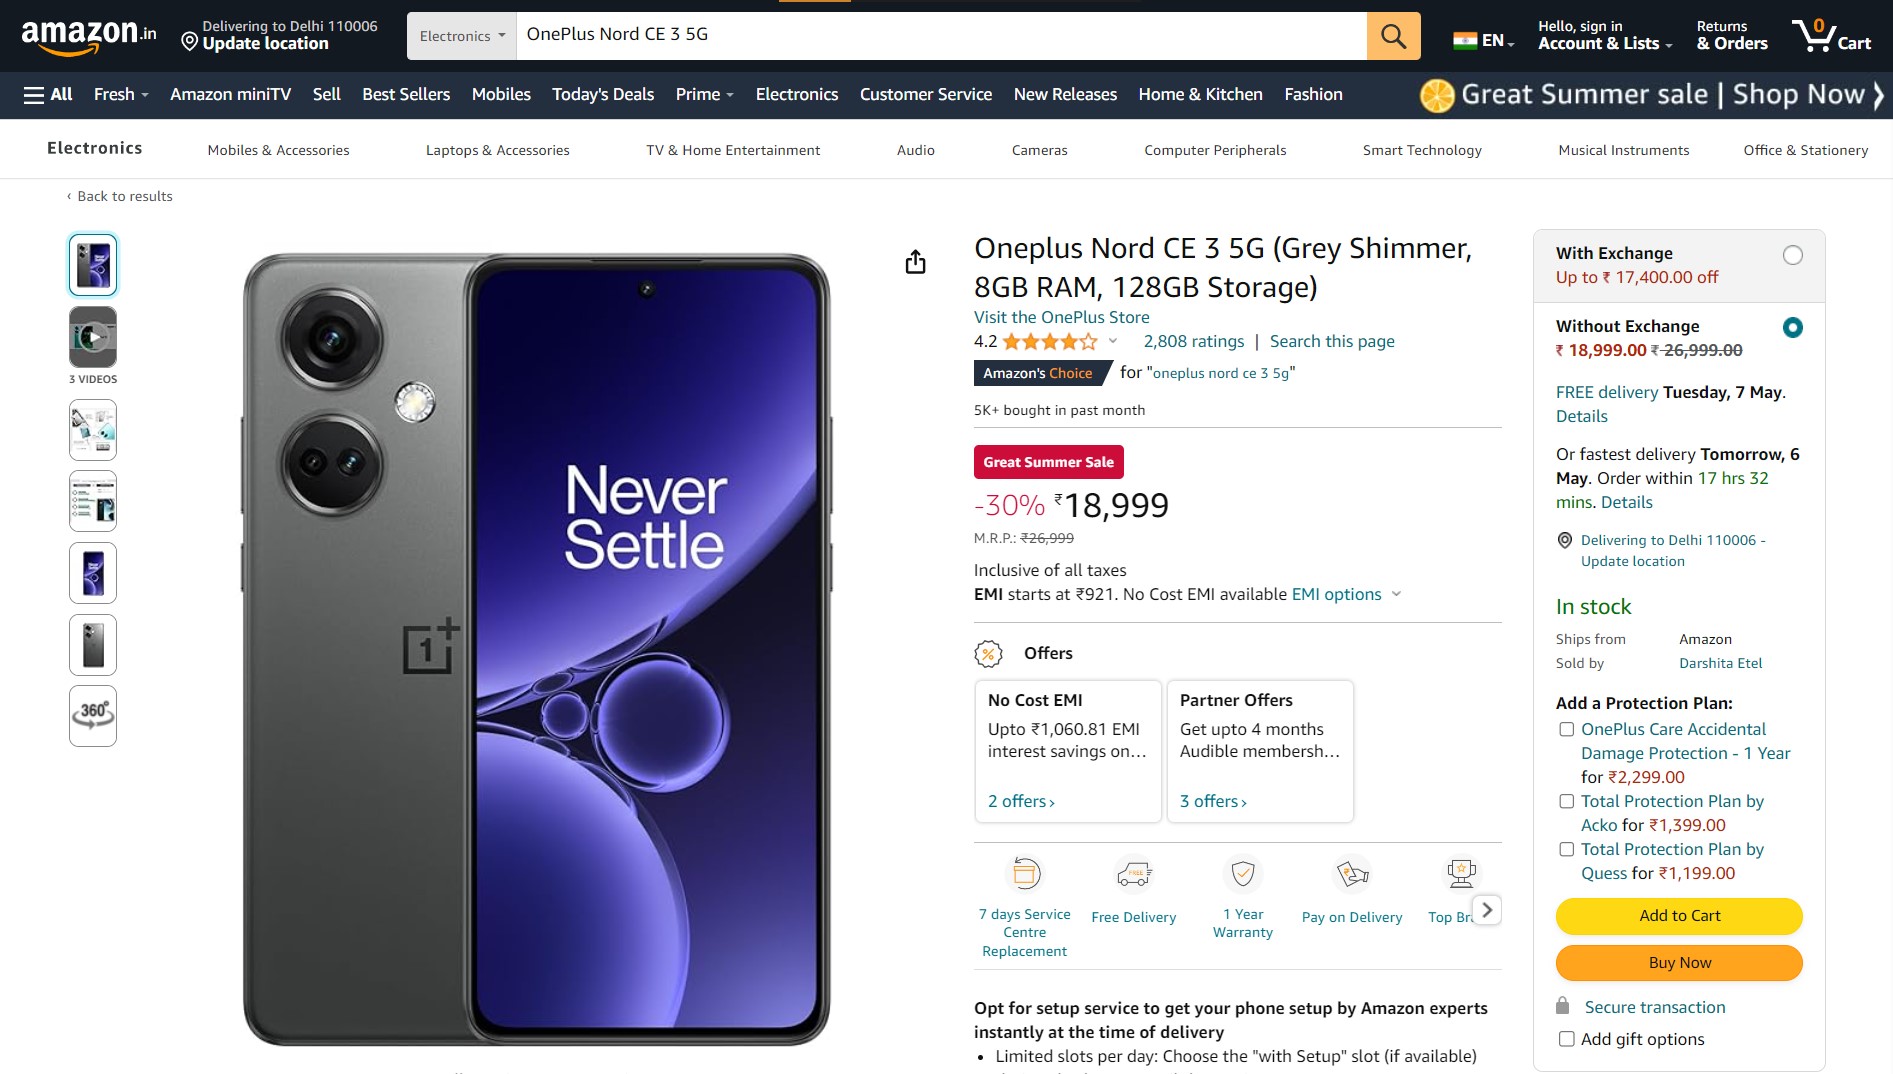The image size is (1893, 1074).
Task: Check the OnePlus Care Accidental Damage Protection plan
Action: point(1566,730)
